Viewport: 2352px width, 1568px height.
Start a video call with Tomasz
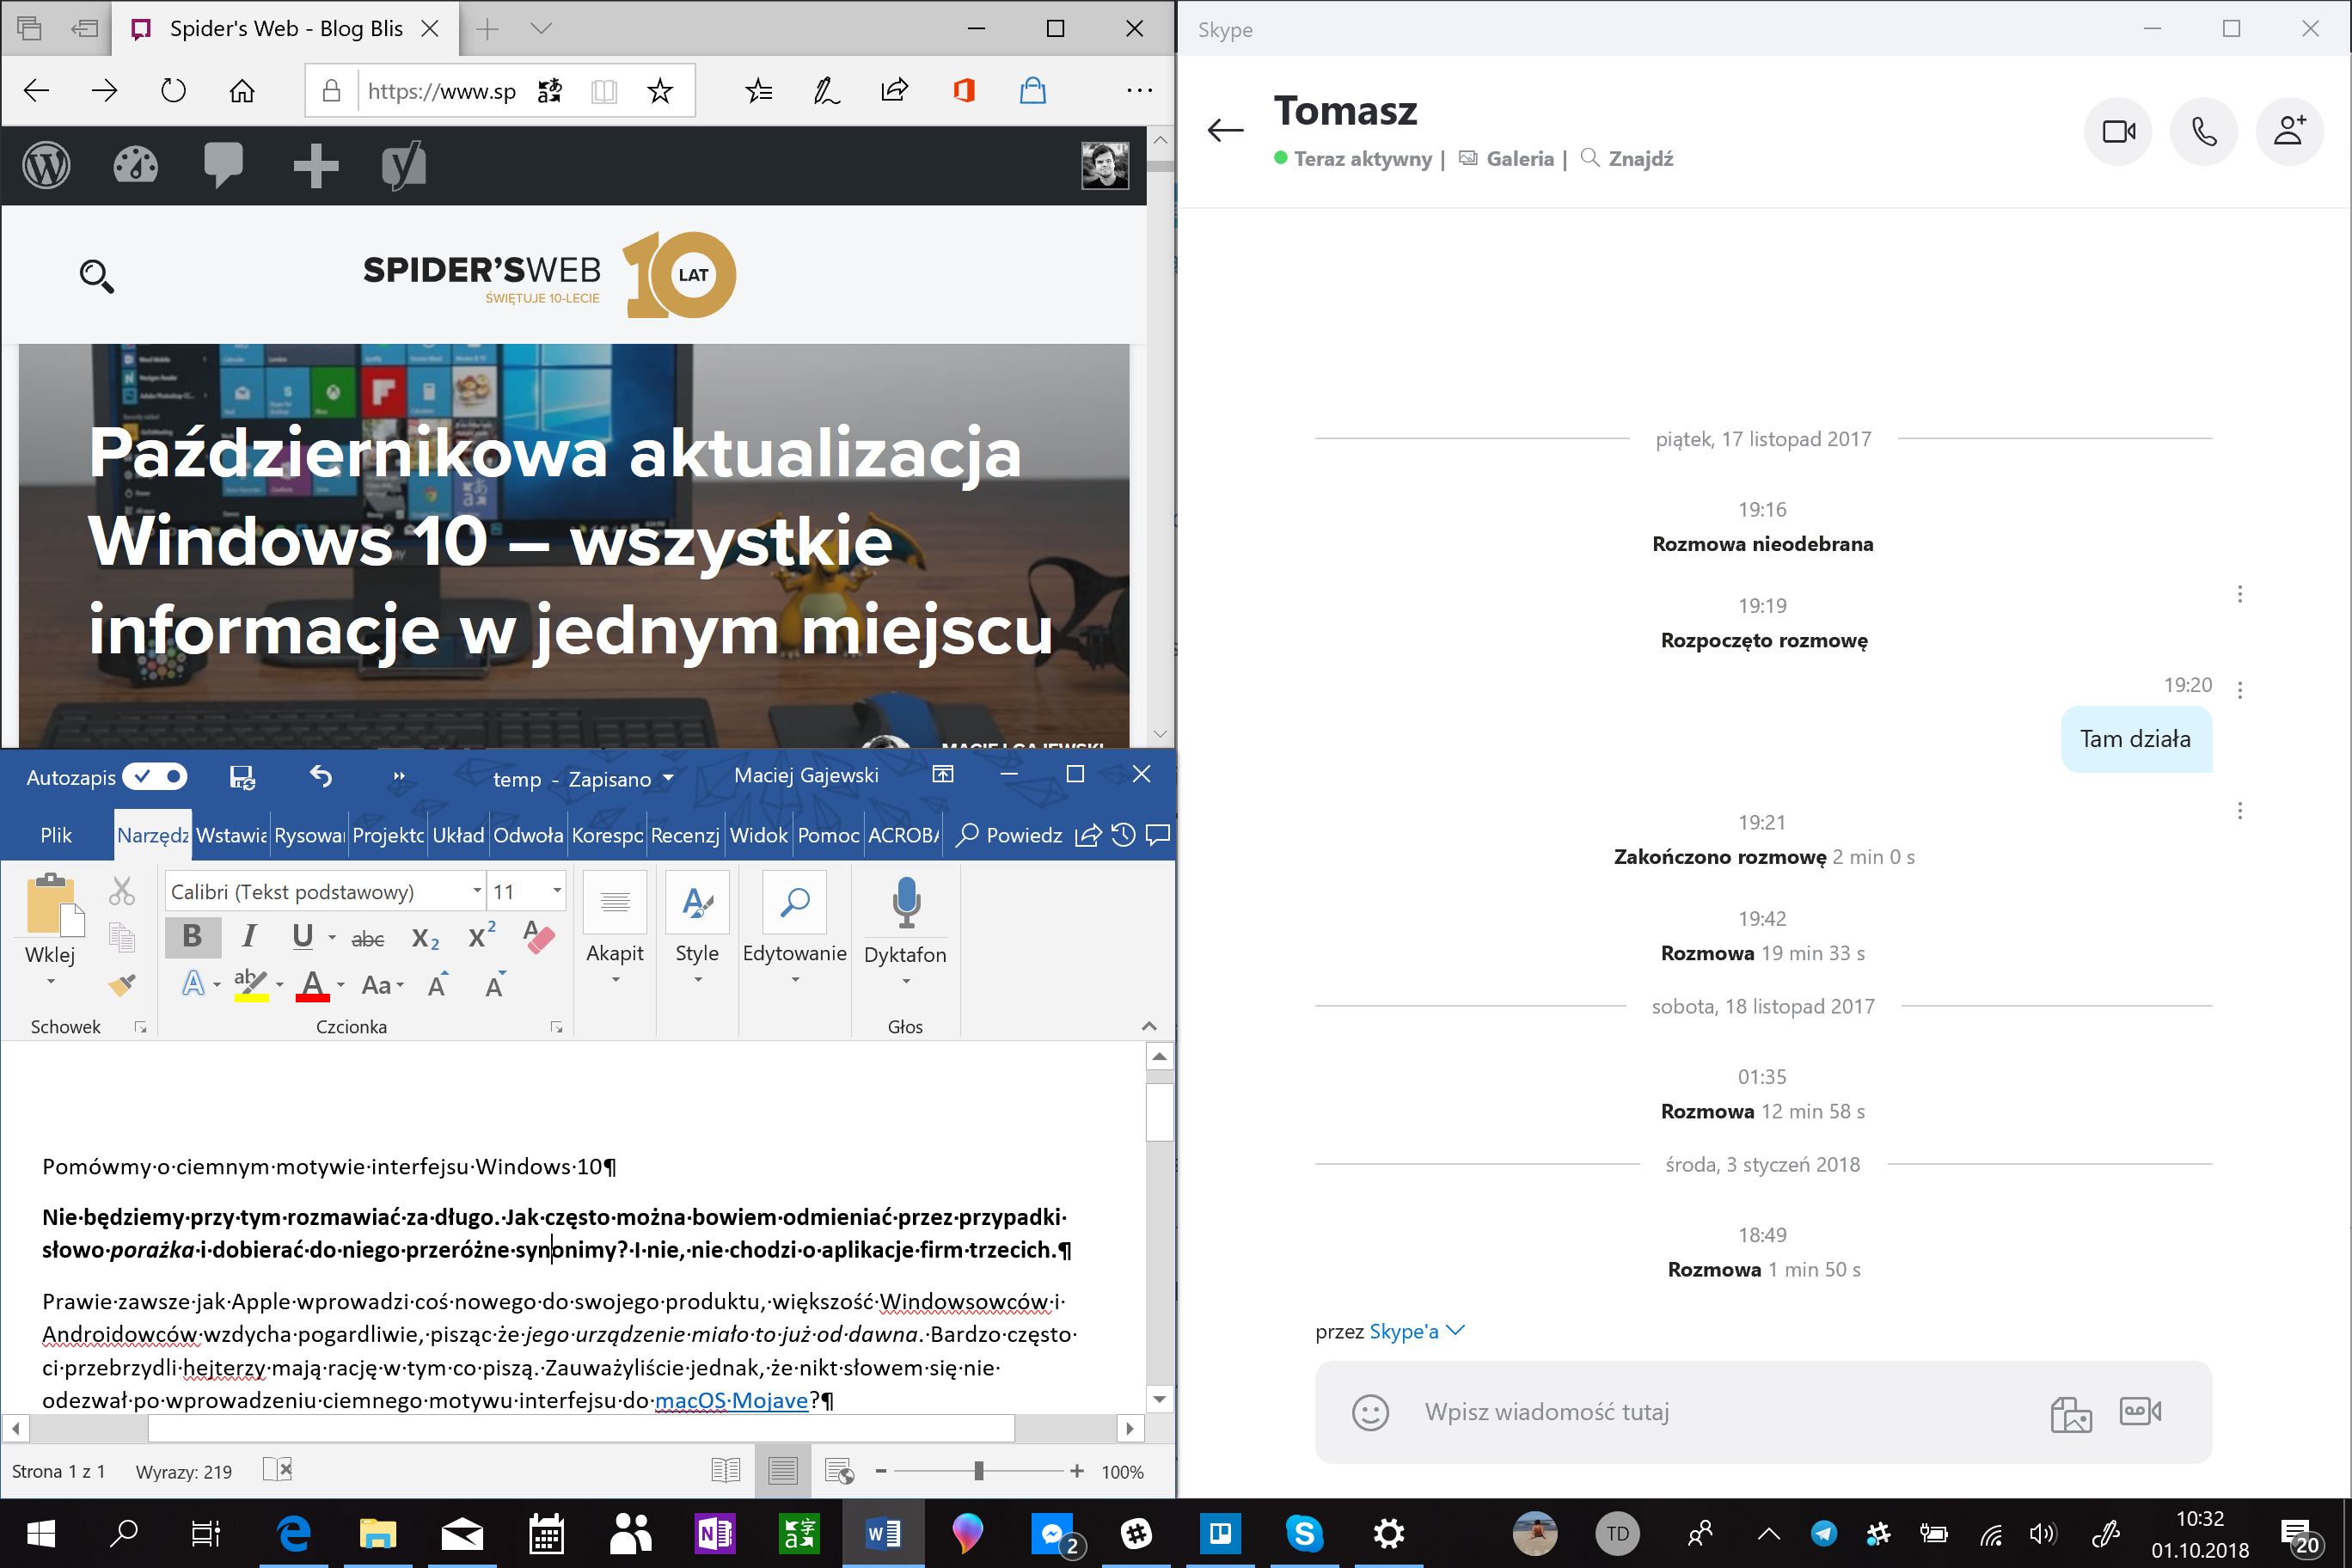click(x=2117, y=131)
